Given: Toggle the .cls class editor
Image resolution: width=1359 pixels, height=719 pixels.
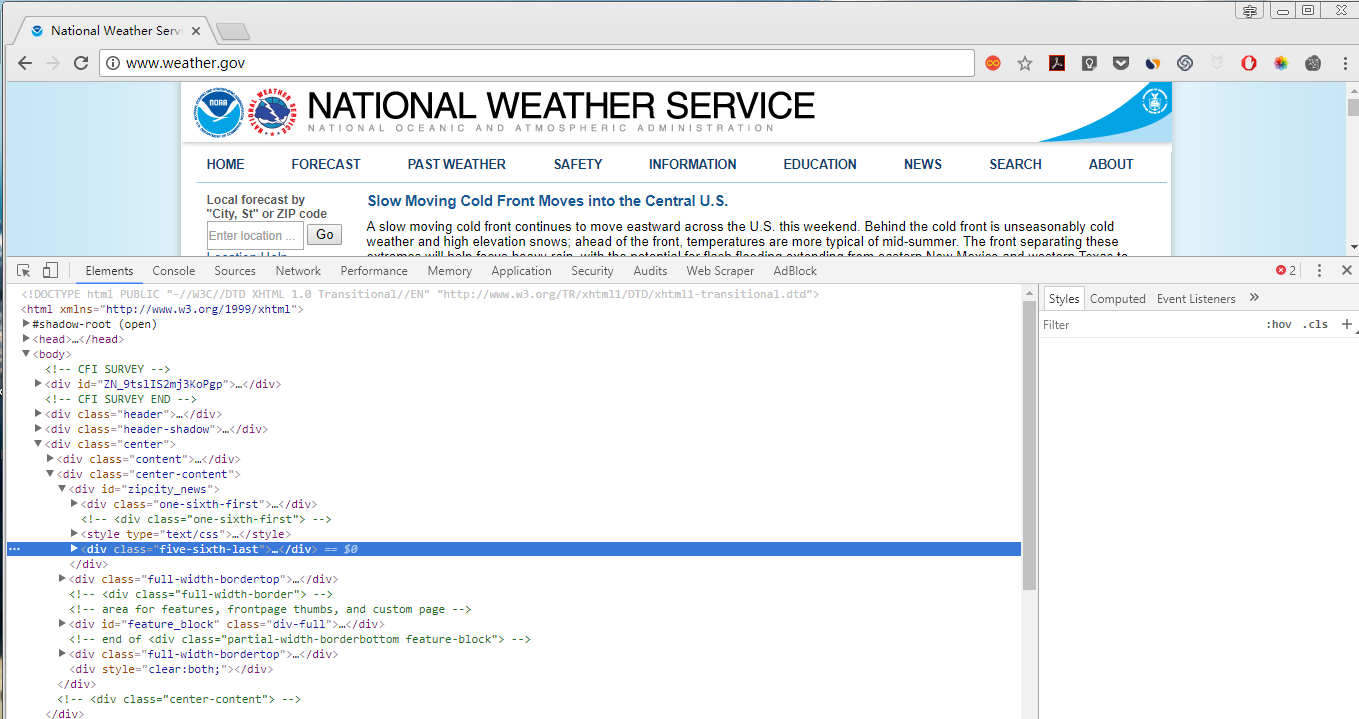Looking at the screenshot, I should click(1315, 324).
